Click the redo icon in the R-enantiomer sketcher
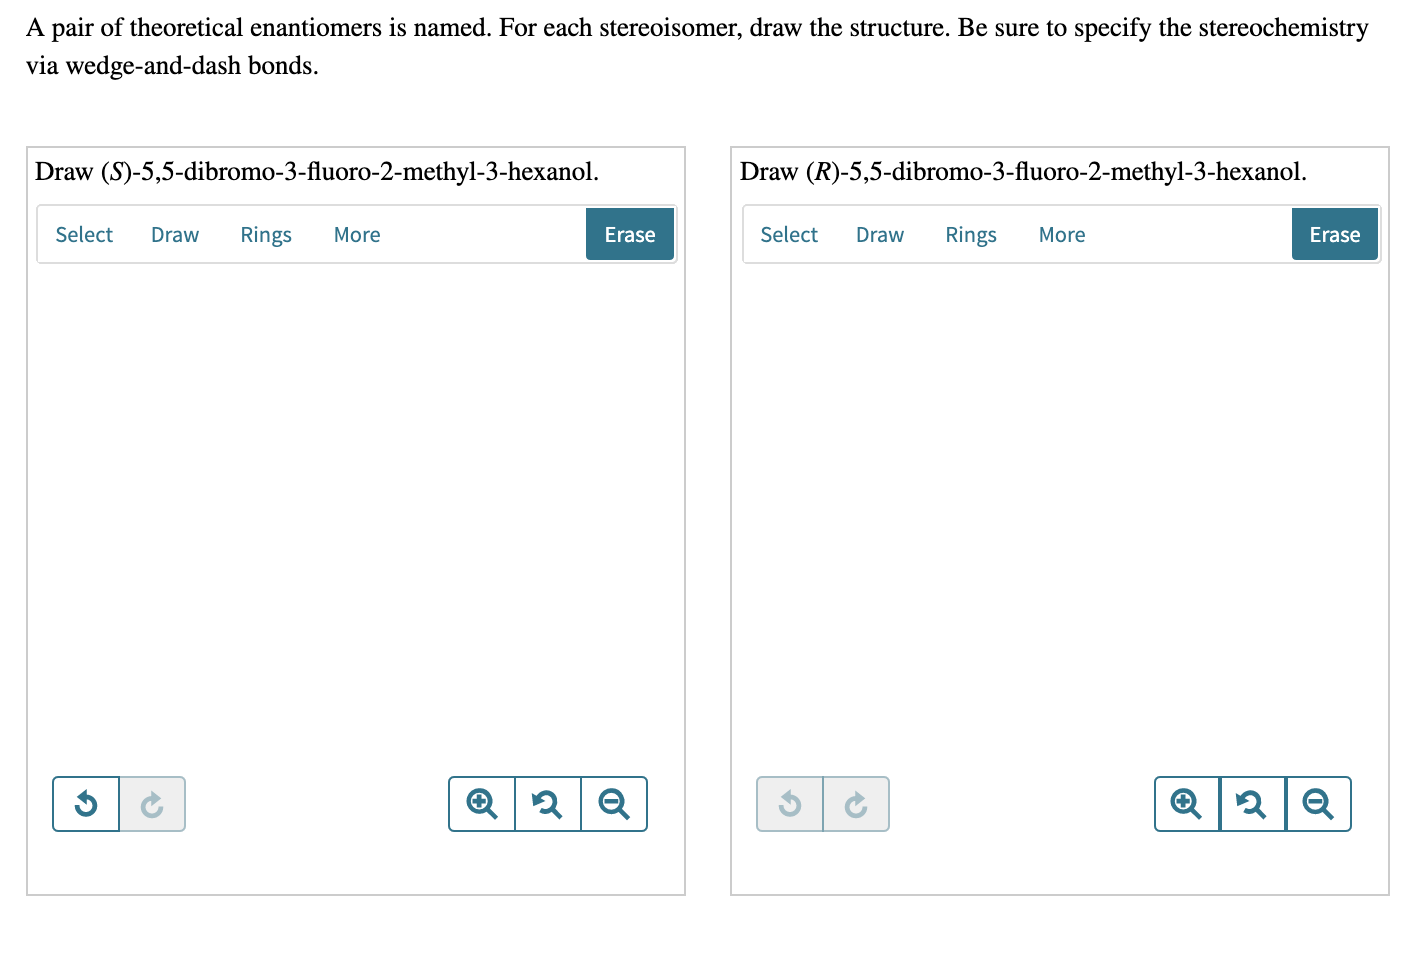 coord(856,804)
